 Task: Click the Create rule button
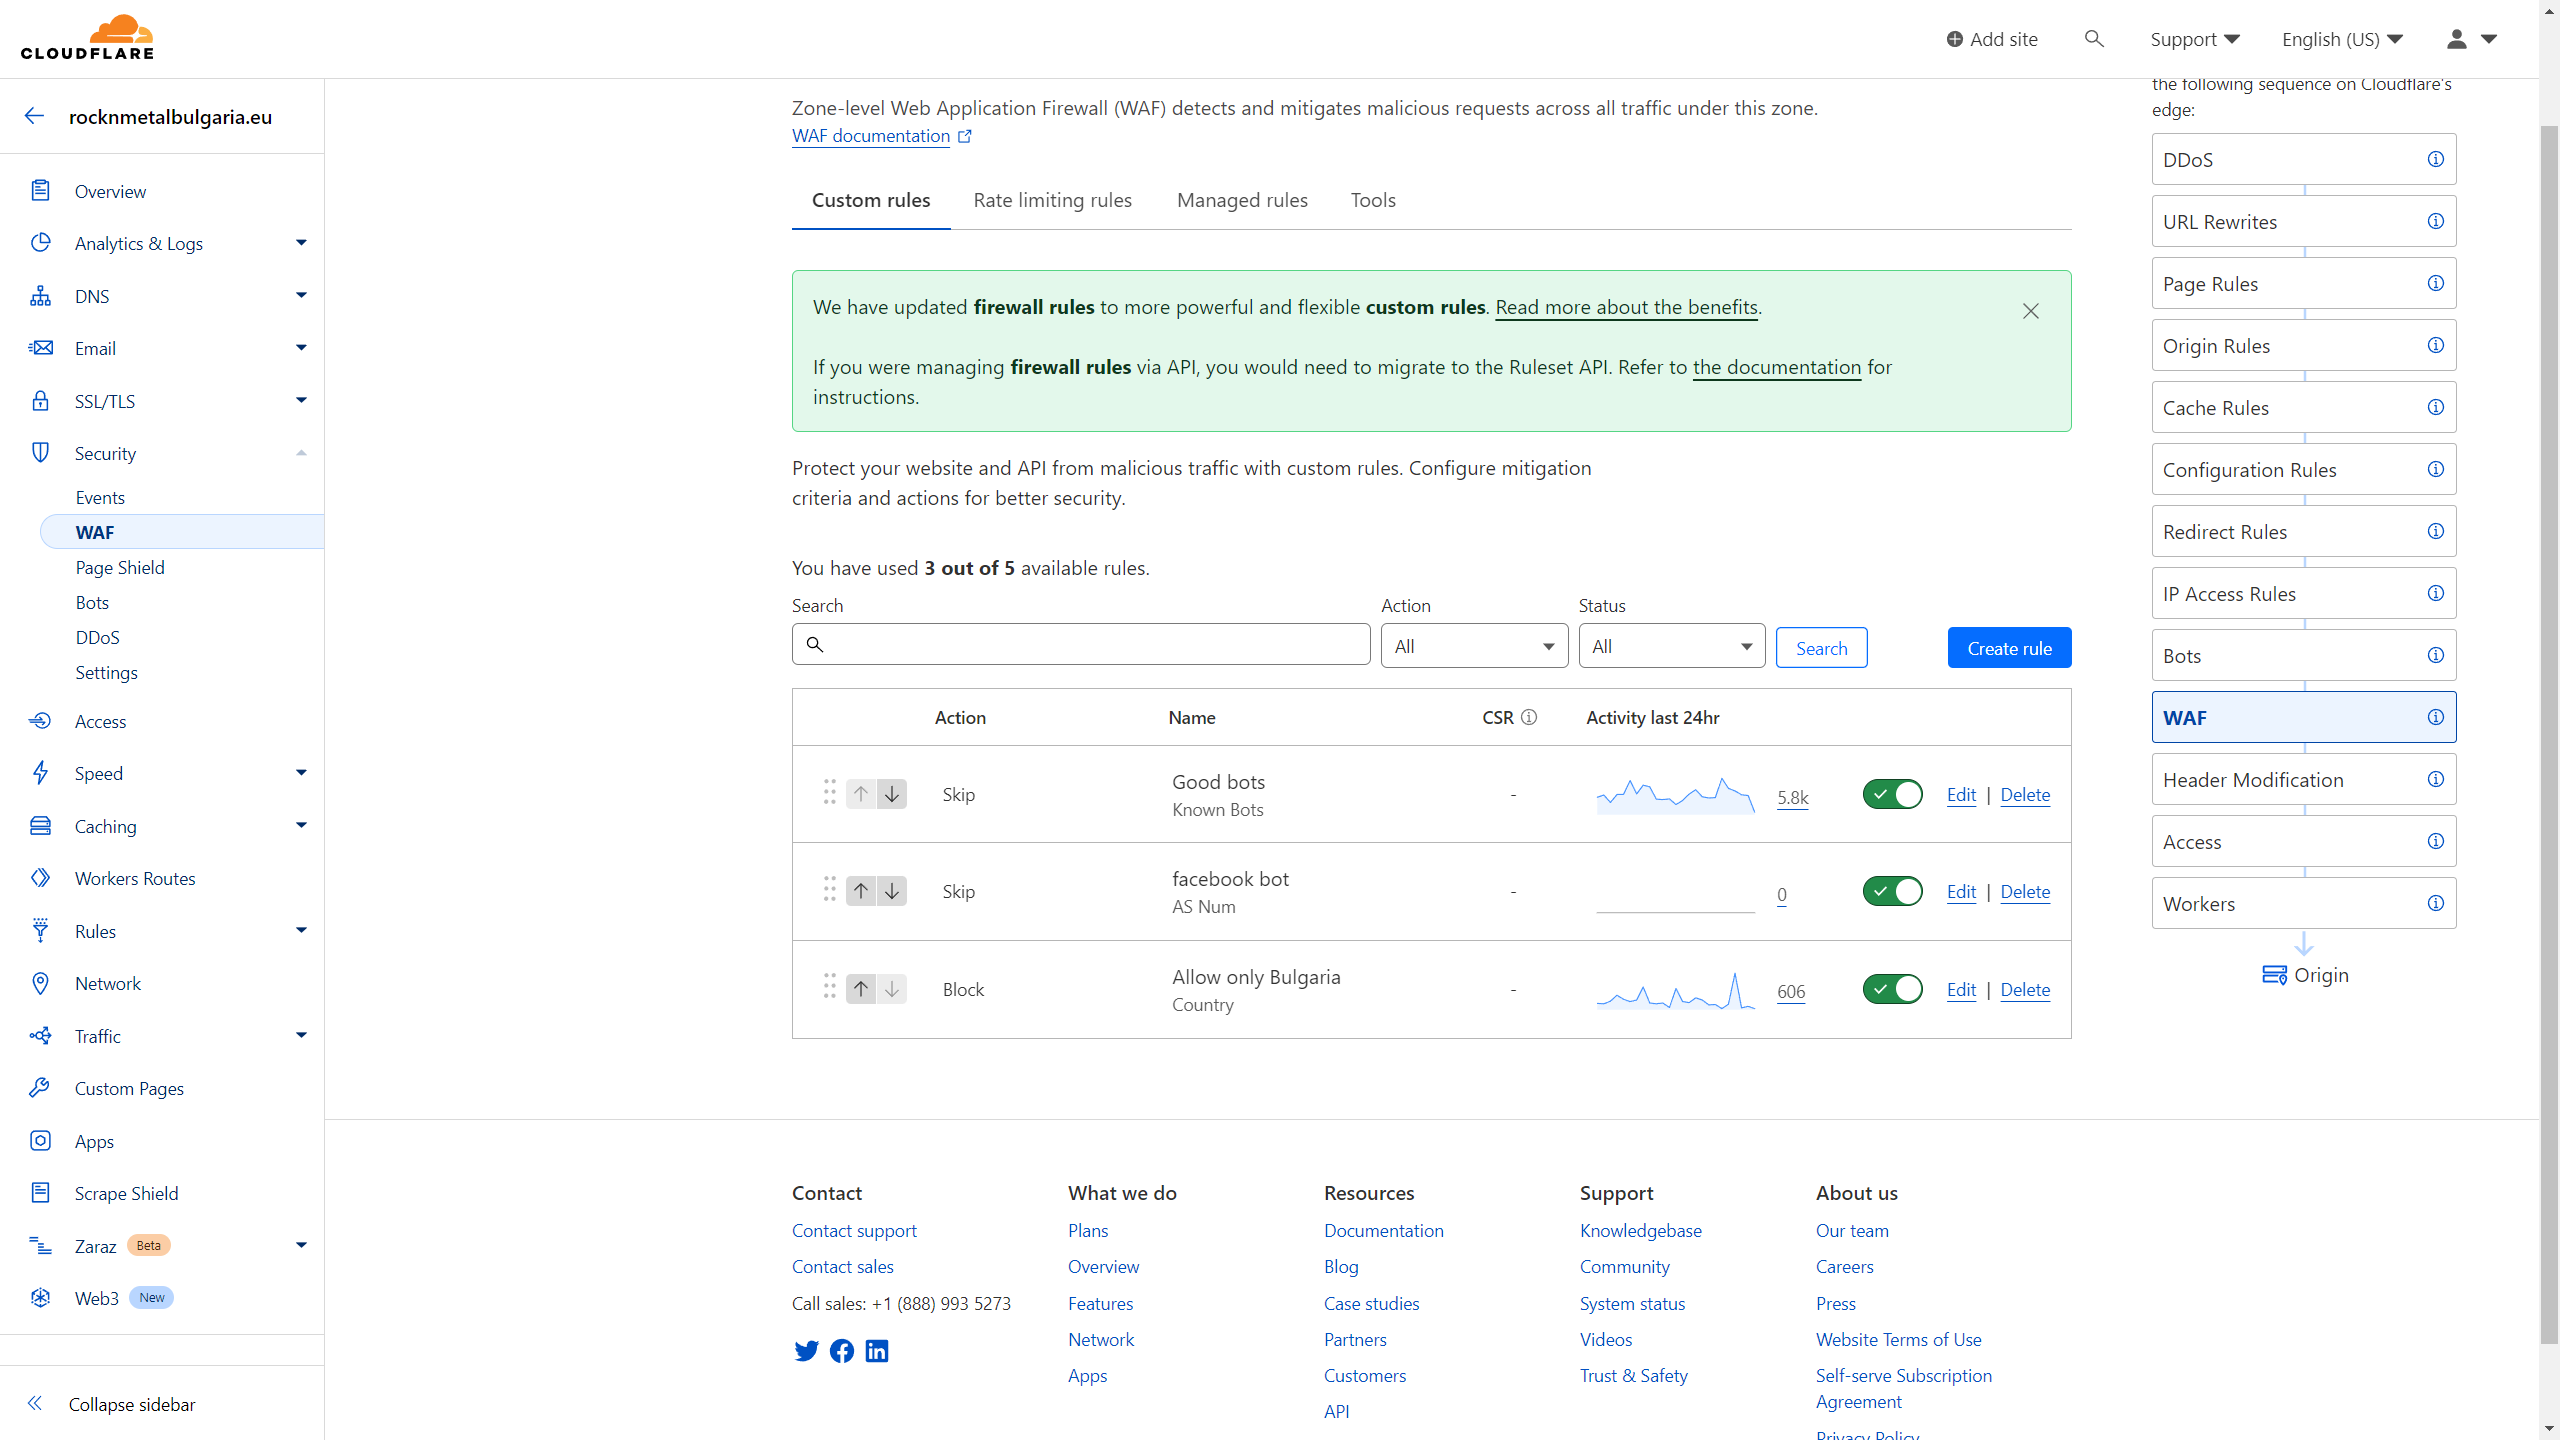coord(2009,648)
